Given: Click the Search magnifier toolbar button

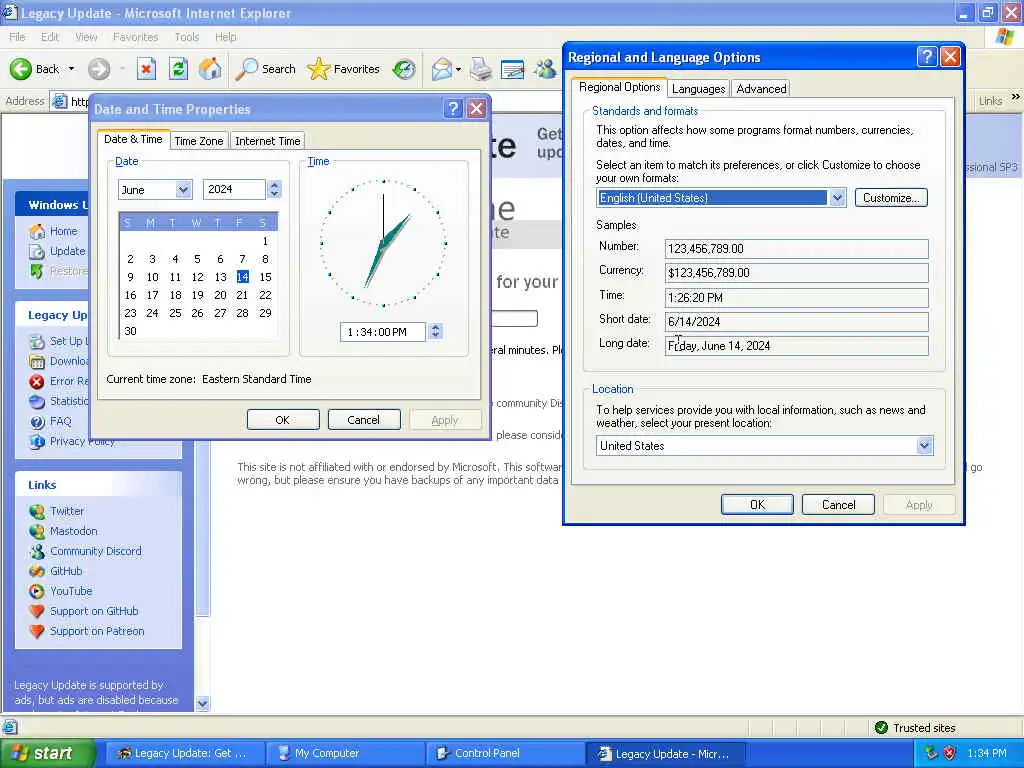Looking at the screenshot, I should (264, 69).
